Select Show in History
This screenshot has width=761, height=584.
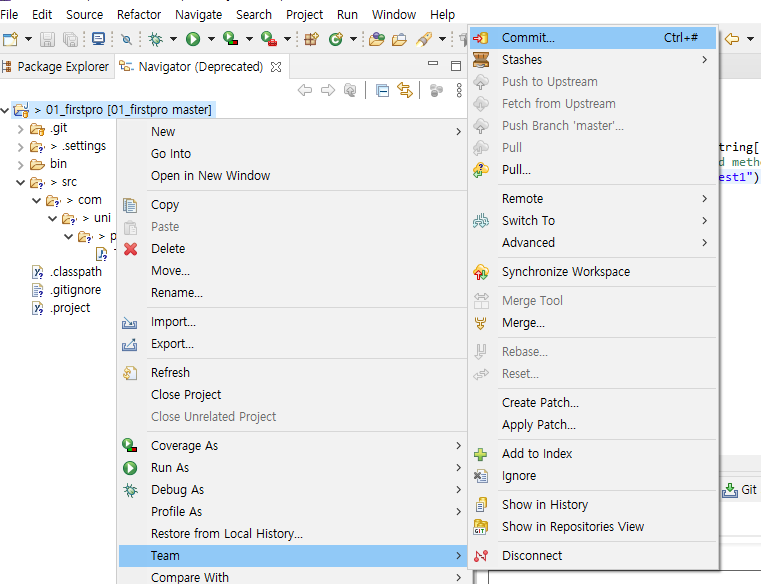pyautogui.click(x=593, y=505)
